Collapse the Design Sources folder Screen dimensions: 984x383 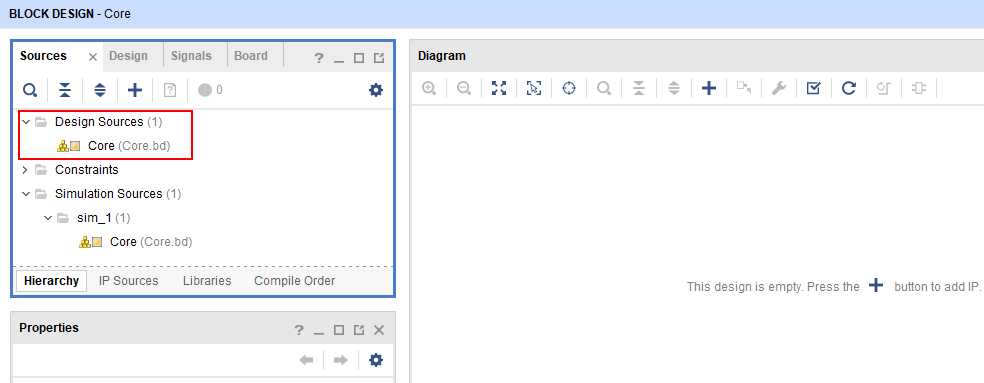tap(26, 121)
